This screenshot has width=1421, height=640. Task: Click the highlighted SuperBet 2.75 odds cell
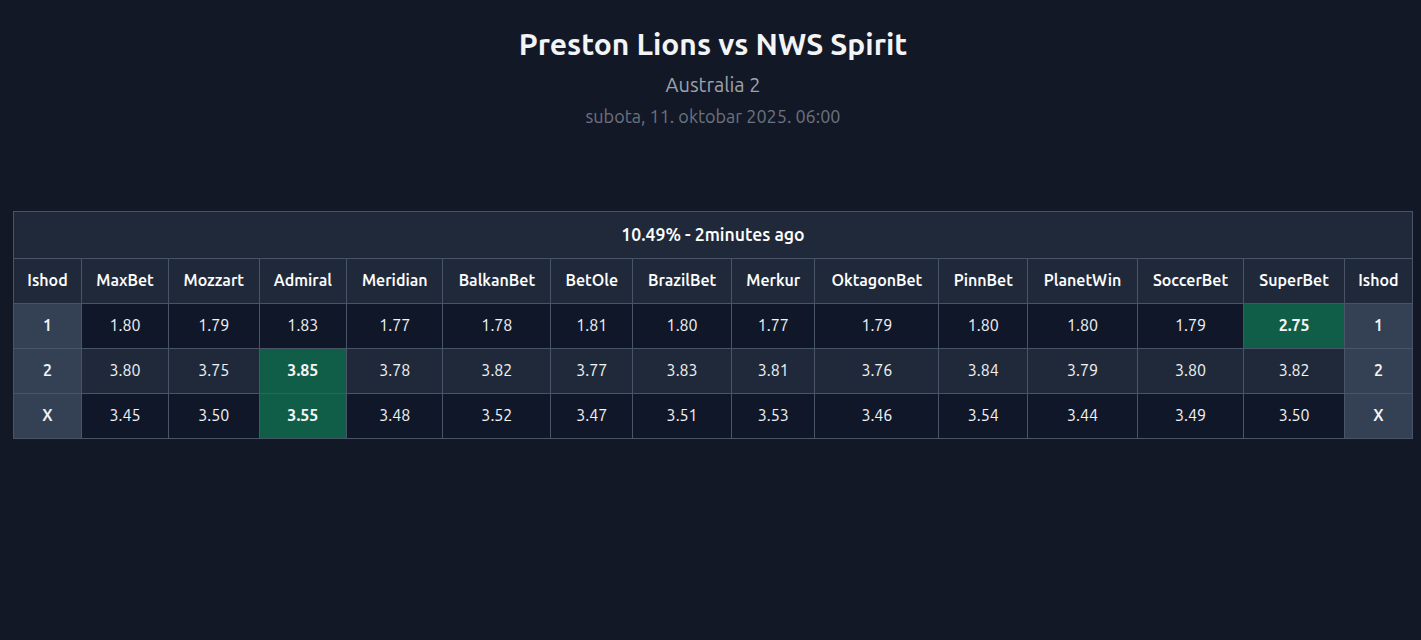coord(1293,325)
